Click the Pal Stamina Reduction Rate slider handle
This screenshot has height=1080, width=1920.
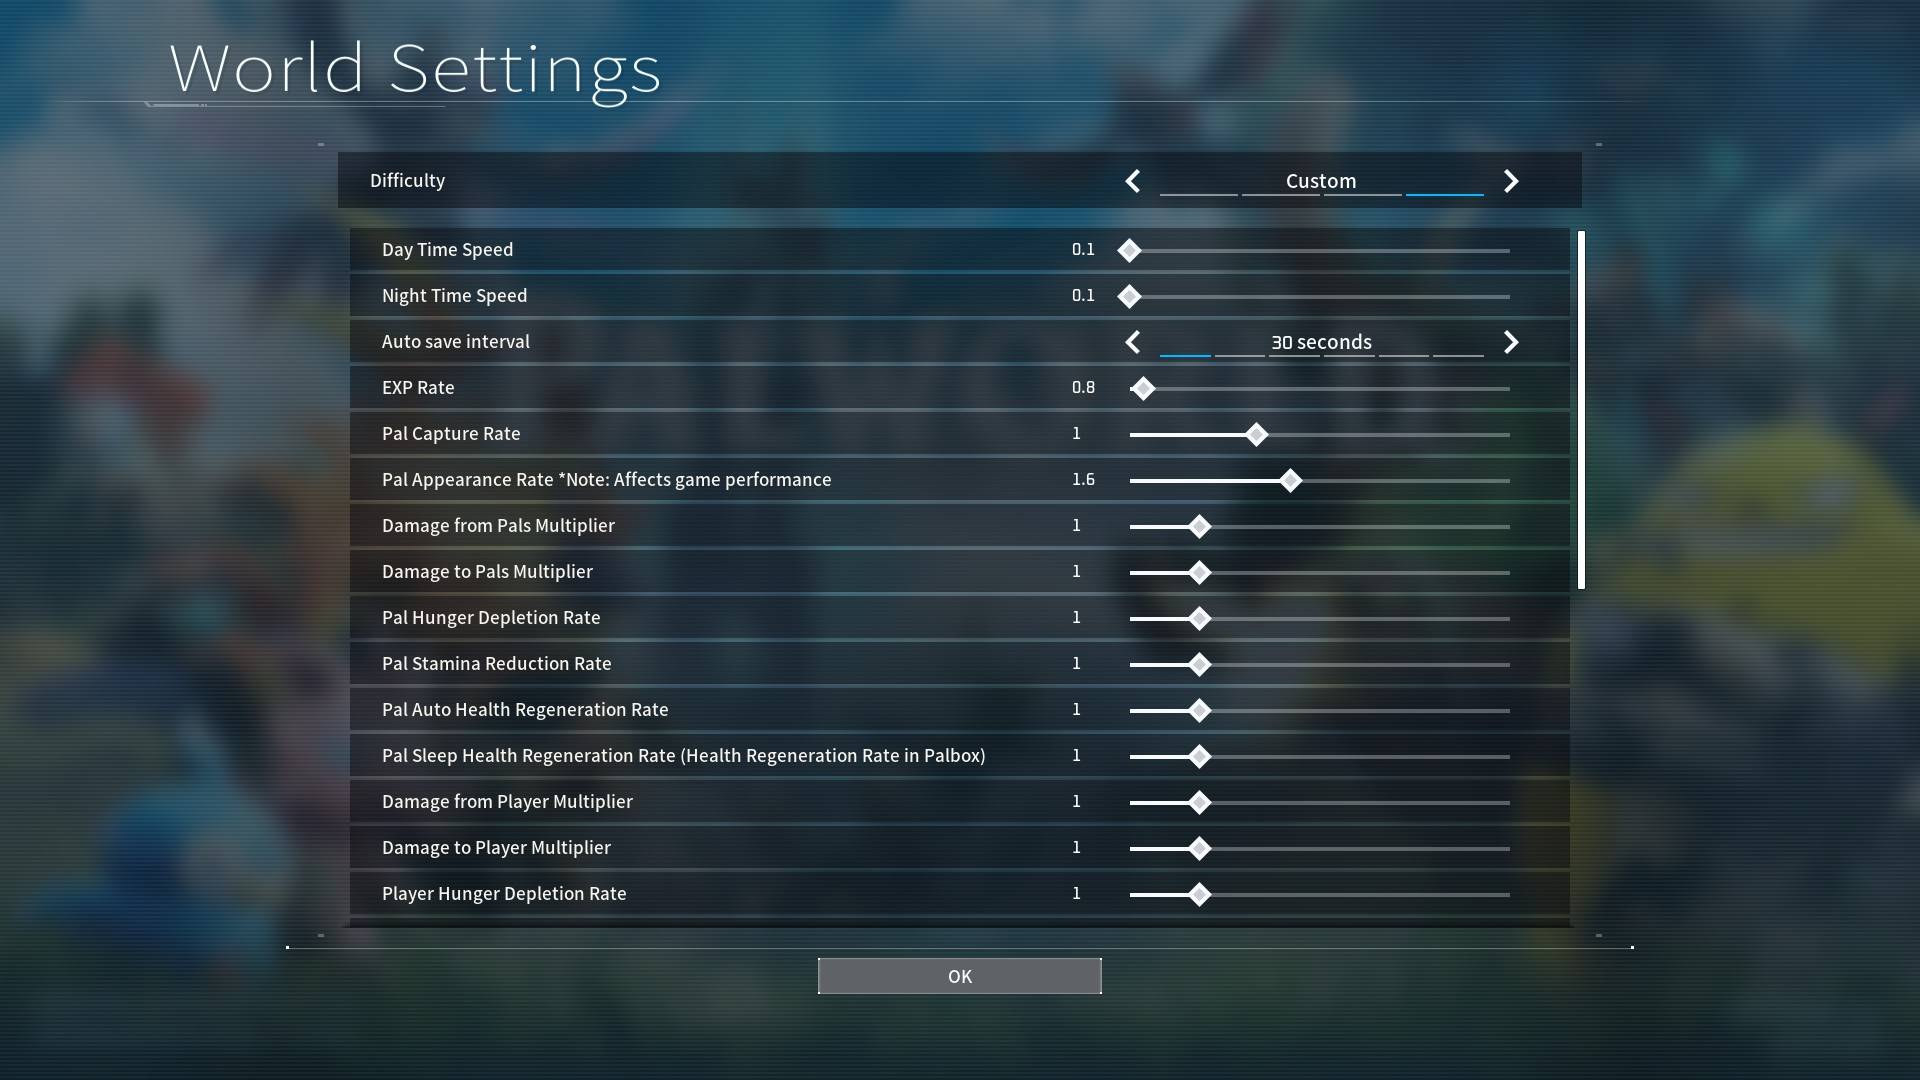[1199, 665]
